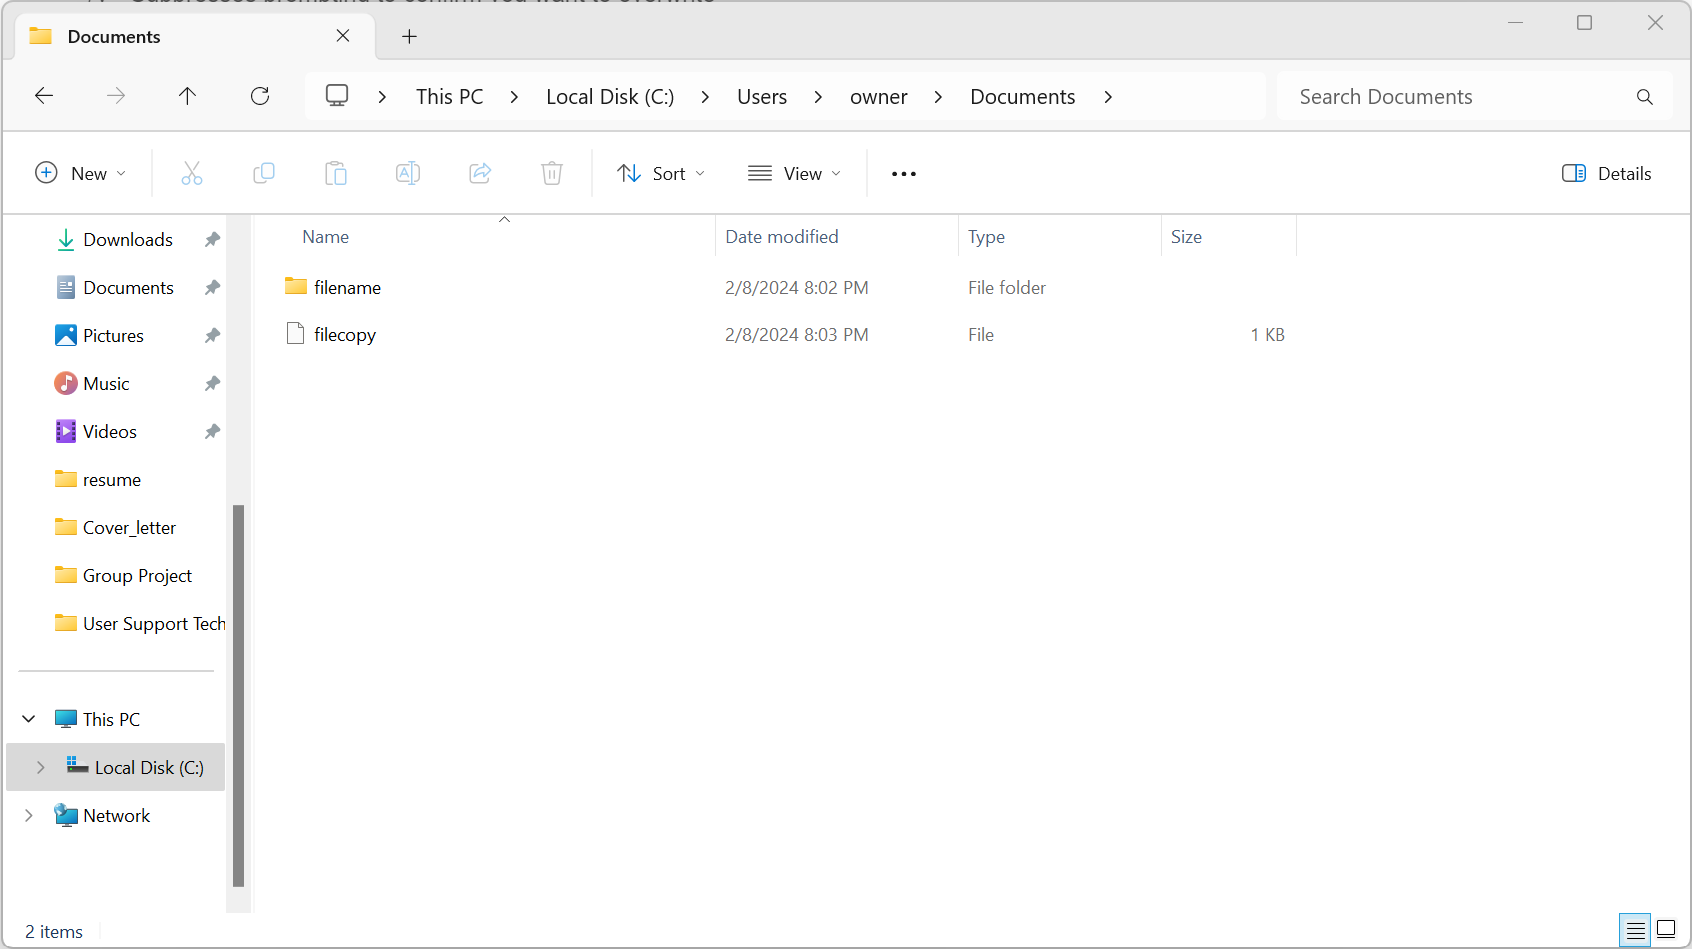Click the Copy icon in toolbar
Screen dimensions: 1692x949
click(x=264, y=173)
